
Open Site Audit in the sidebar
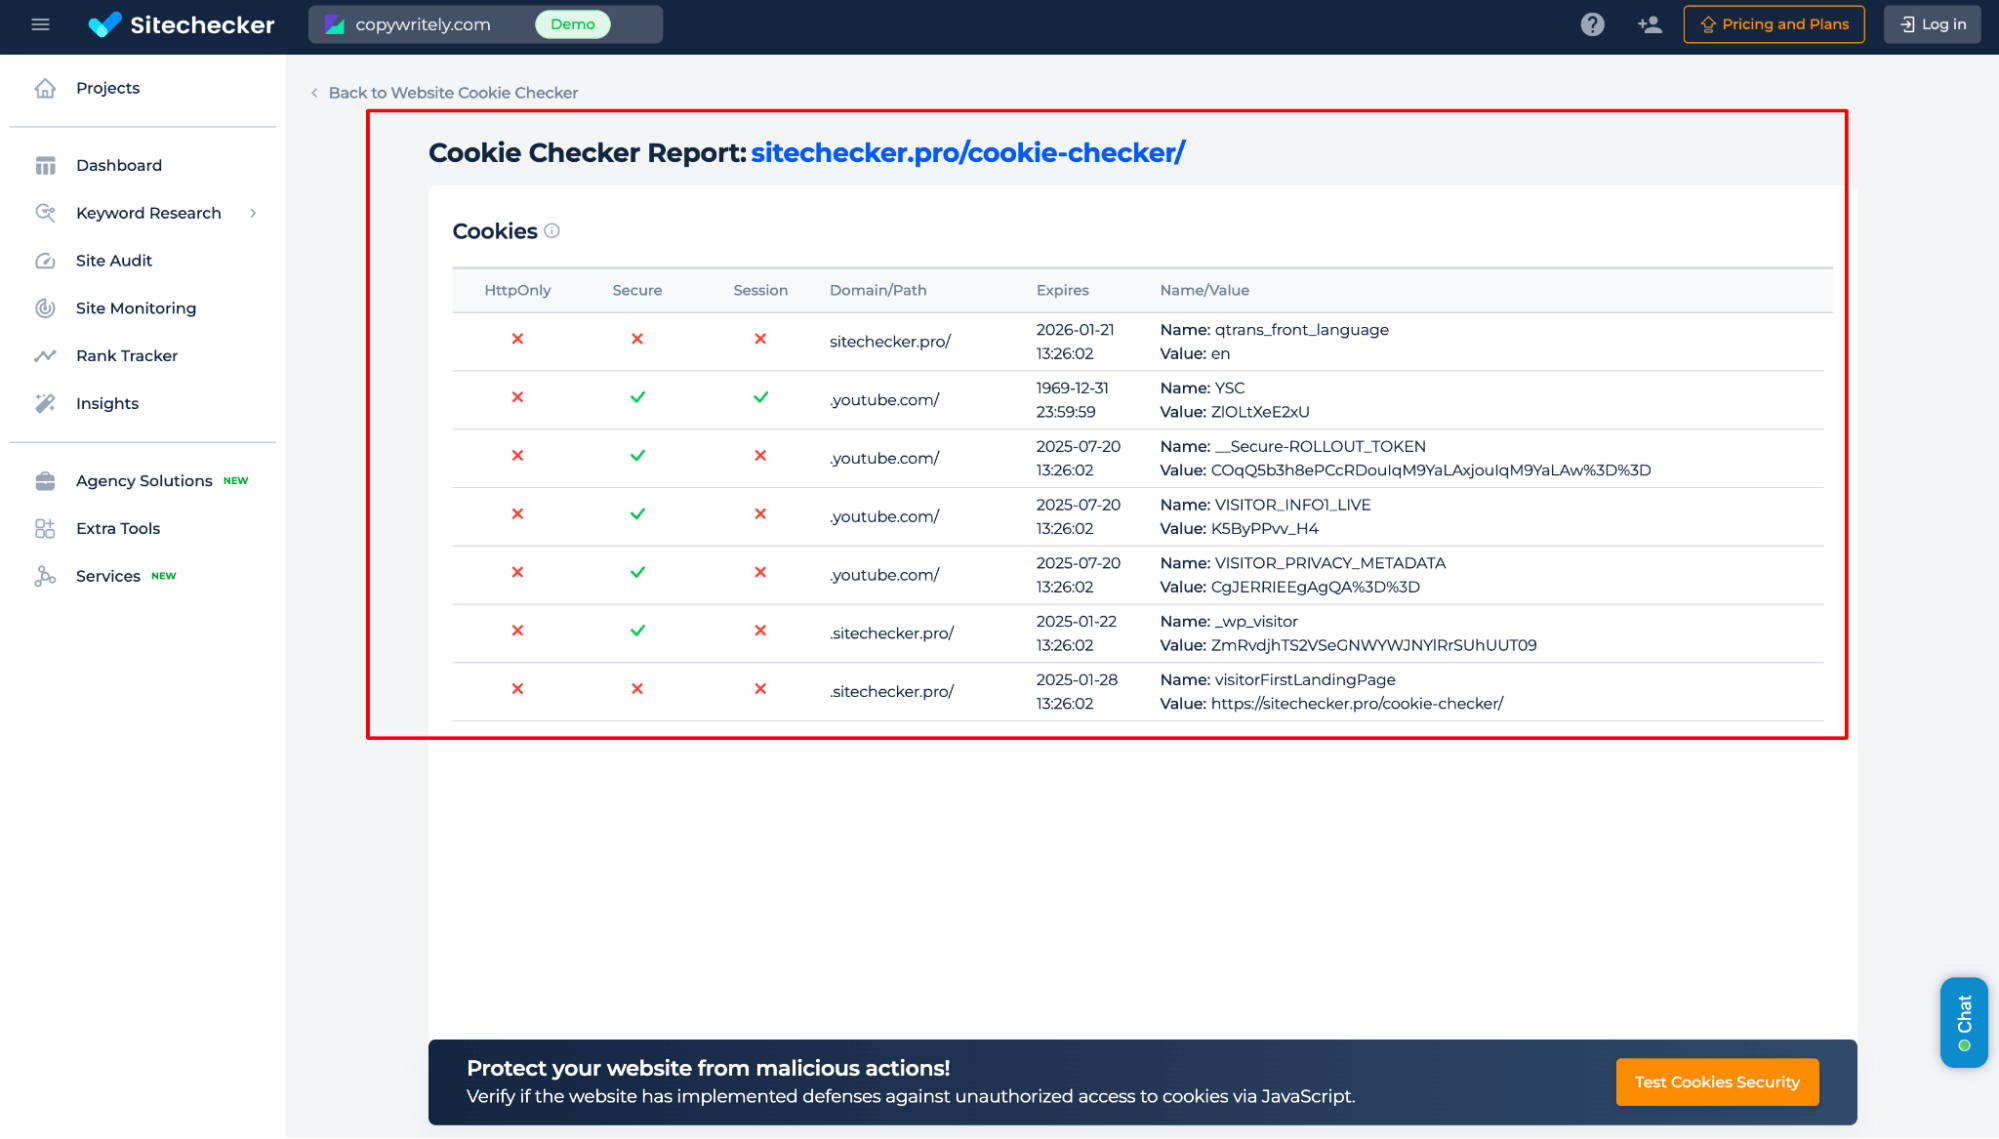pyautogui.click(x=114, y=261)
